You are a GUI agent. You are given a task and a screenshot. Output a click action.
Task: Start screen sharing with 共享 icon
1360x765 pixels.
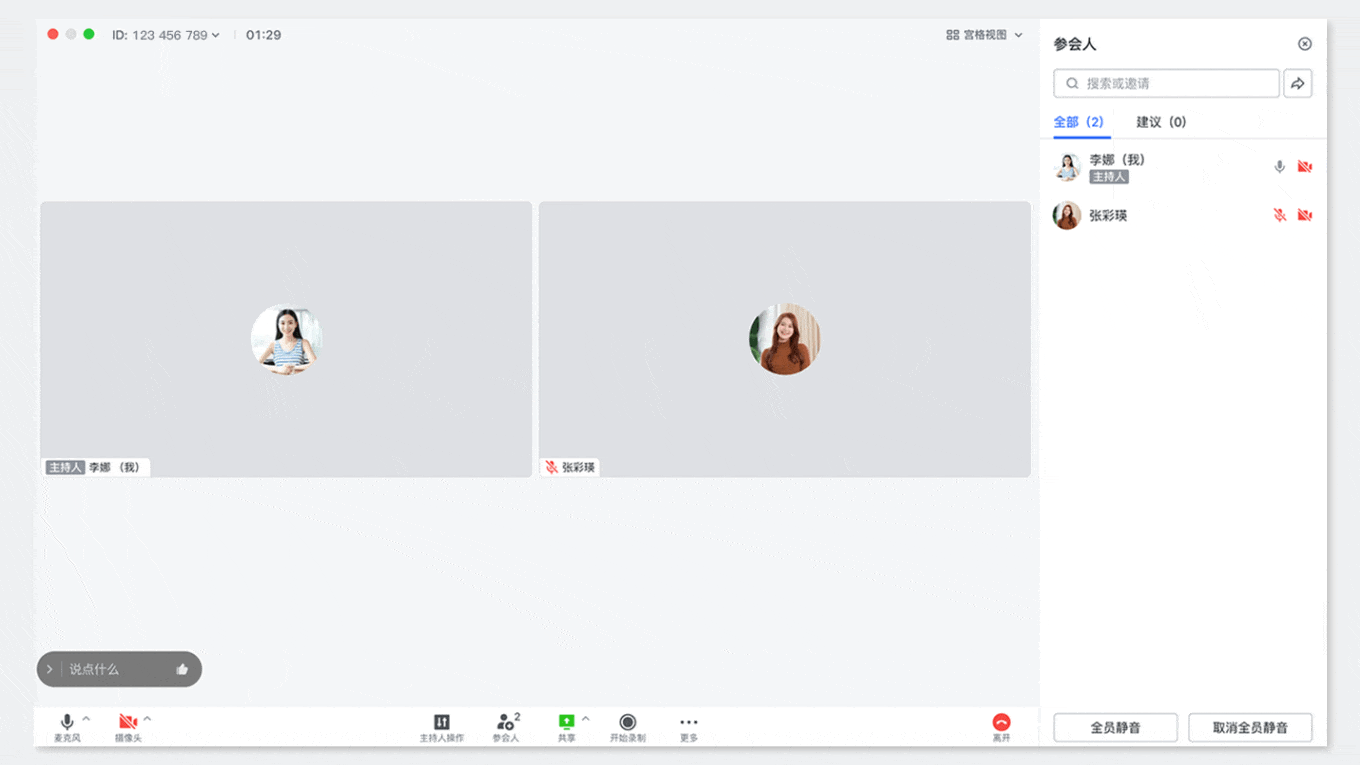click(566, 723)
